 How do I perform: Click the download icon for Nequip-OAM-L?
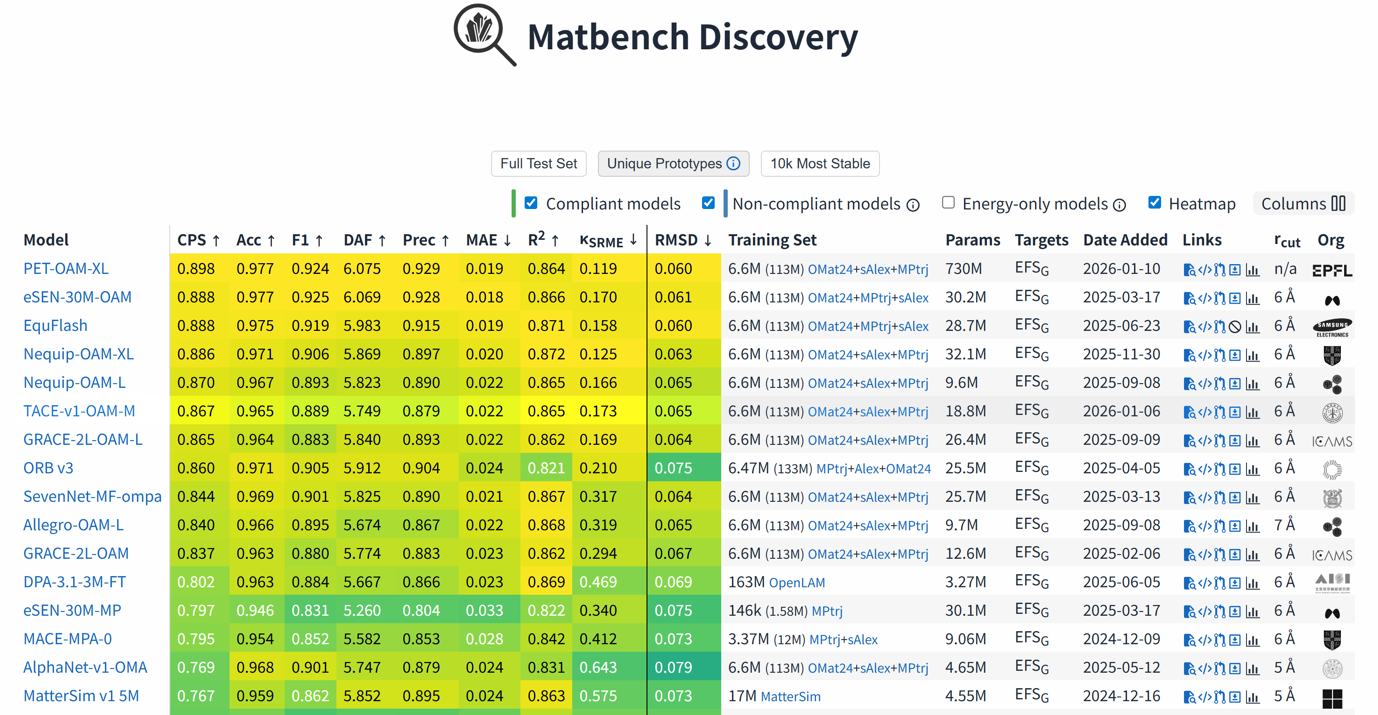tap(1235, 384)
